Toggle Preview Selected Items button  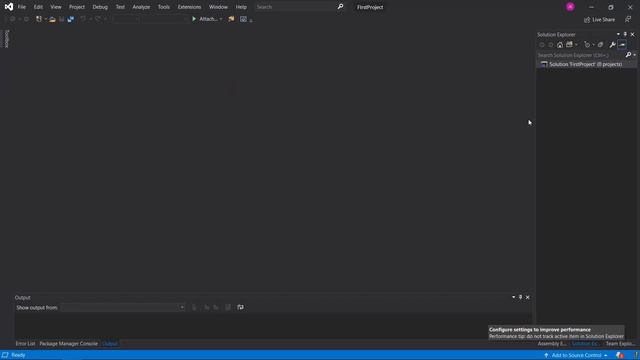click(622, 45)
